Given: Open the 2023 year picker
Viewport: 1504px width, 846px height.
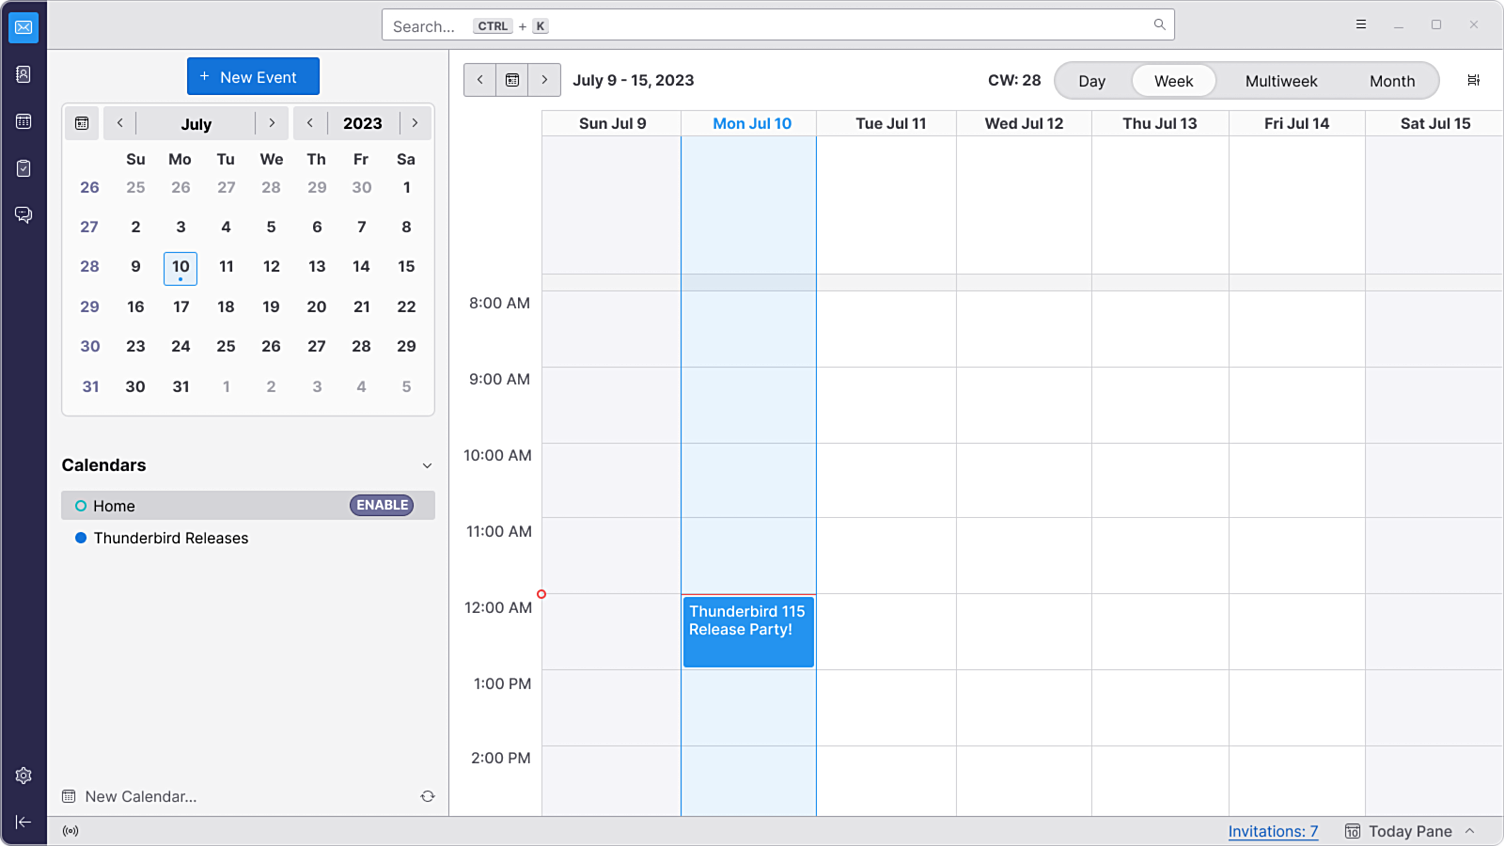Looking at the screenshot, I should (x=362, y=123).
